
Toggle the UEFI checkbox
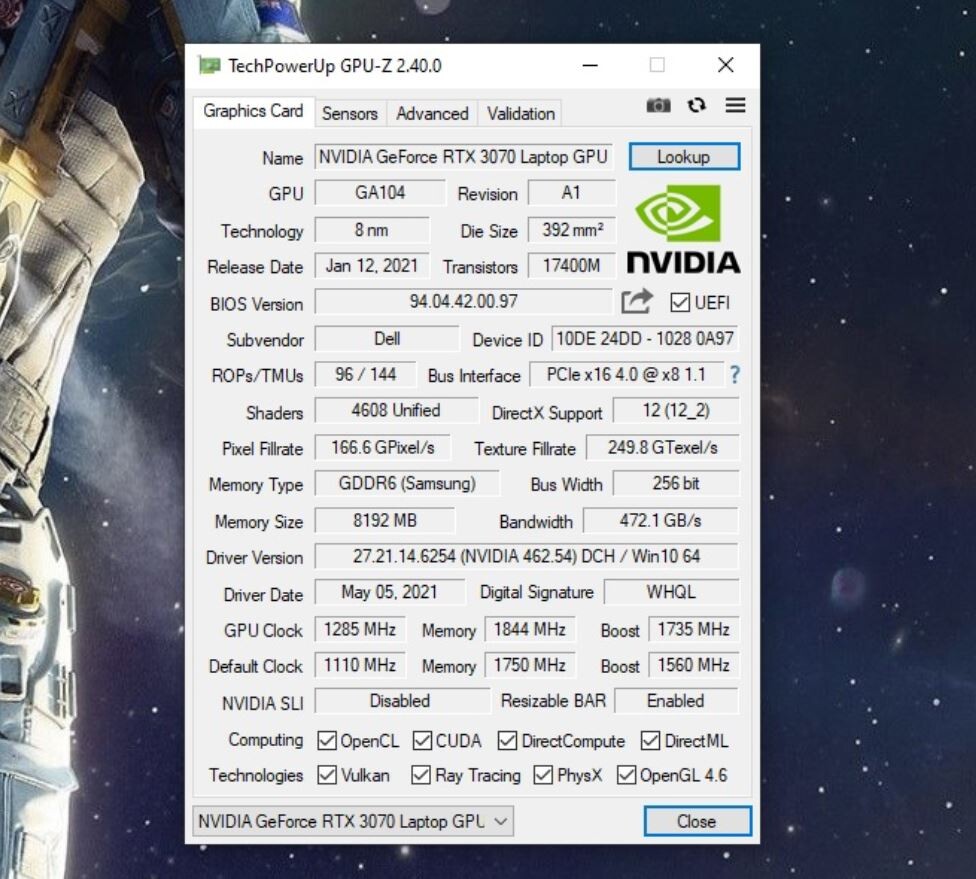pos(680,303)
